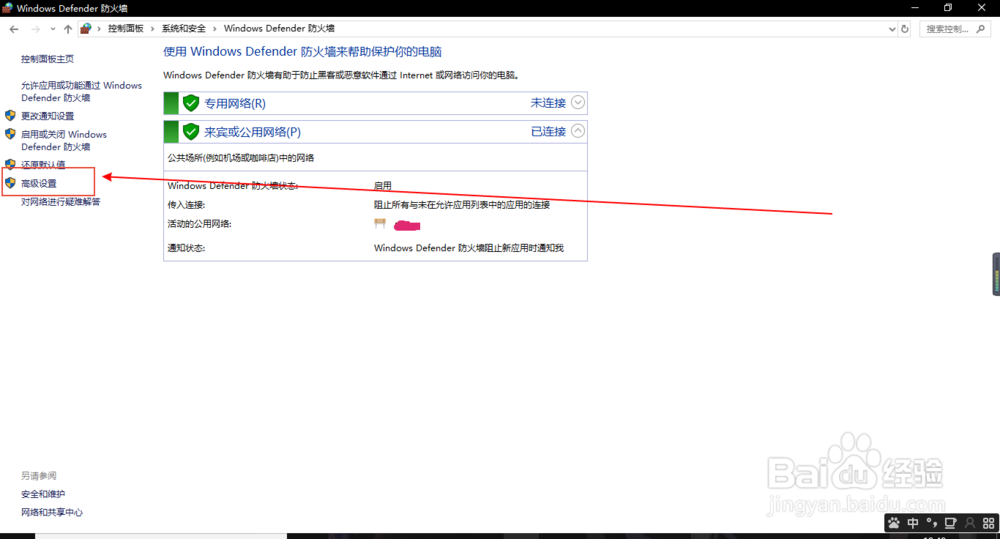Open 安全和维护 link

[43, 494]
